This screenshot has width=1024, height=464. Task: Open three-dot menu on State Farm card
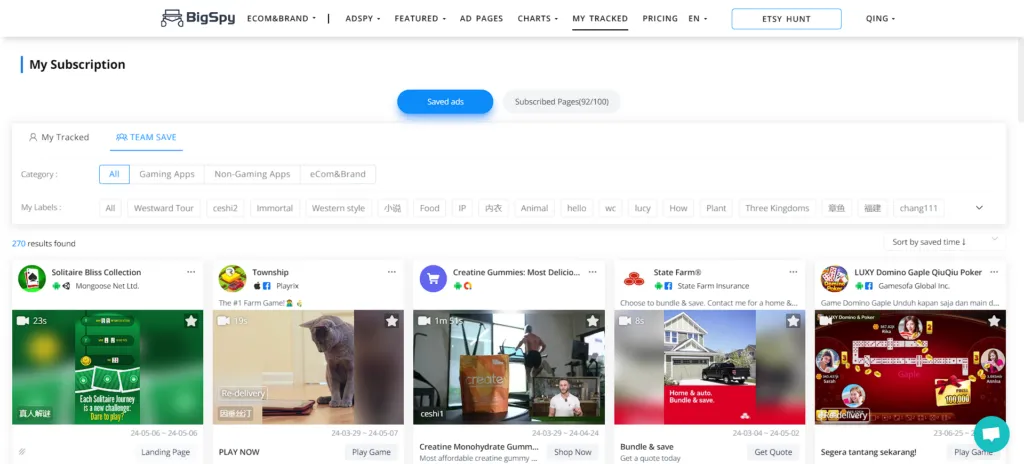click(793, 272)
